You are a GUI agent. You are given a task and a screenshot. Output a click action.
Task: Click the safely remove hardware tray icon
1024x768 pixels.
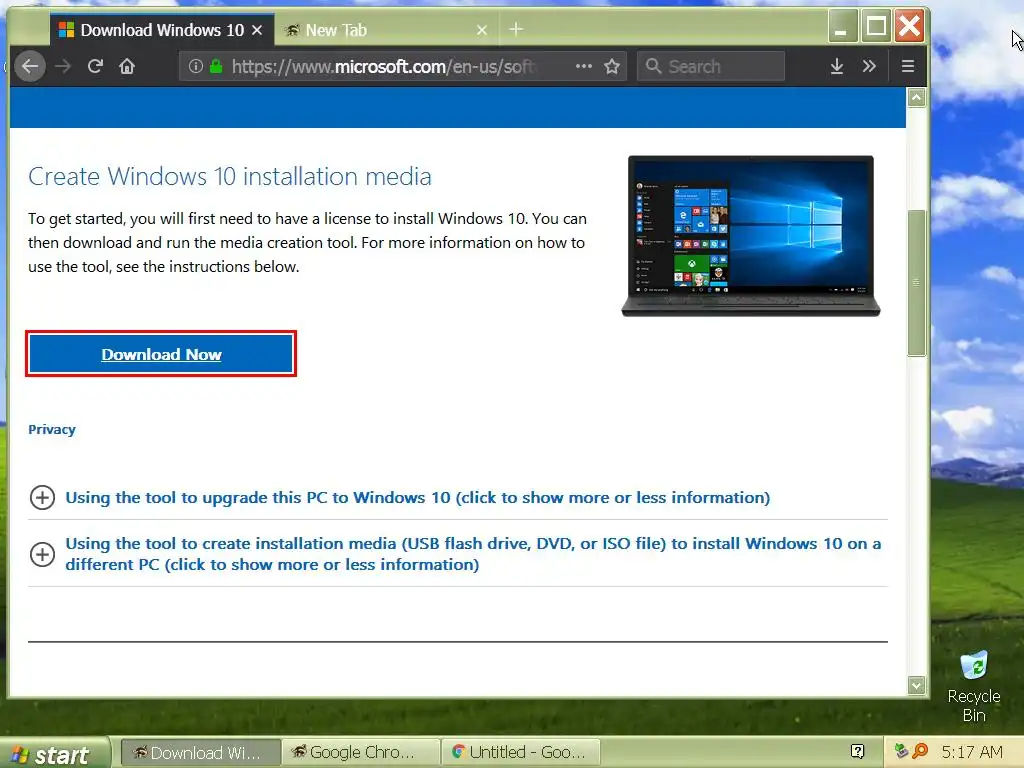coord(902,751)
